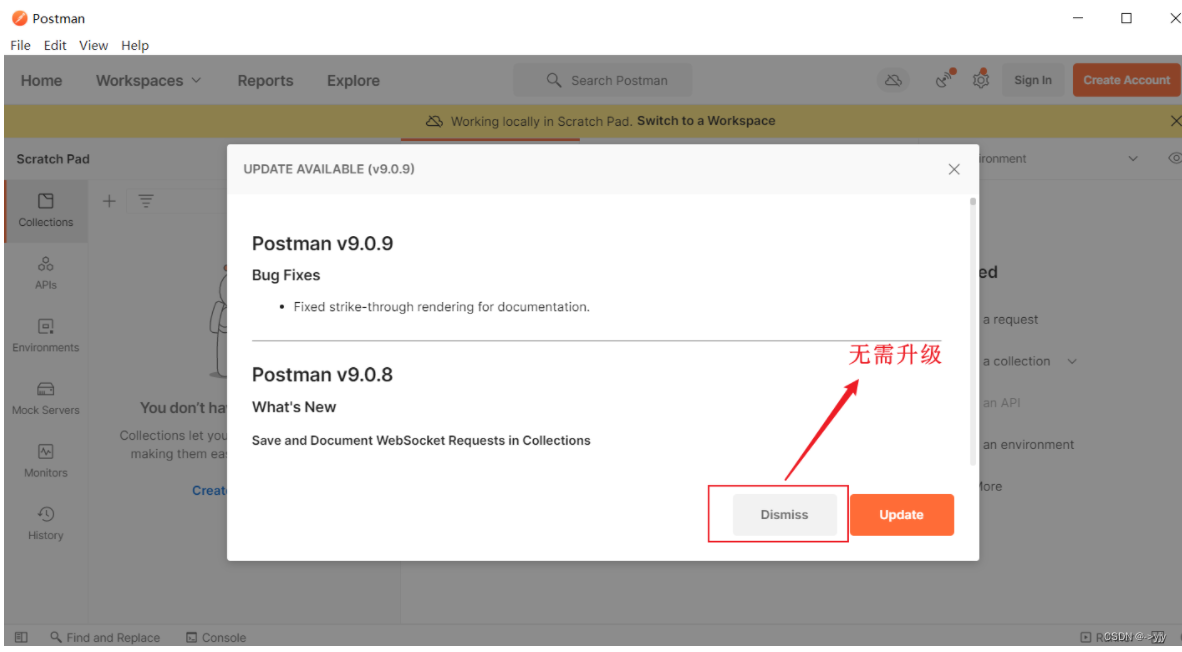
Task: Open the Console in status bar
Action: coord(216,638)
